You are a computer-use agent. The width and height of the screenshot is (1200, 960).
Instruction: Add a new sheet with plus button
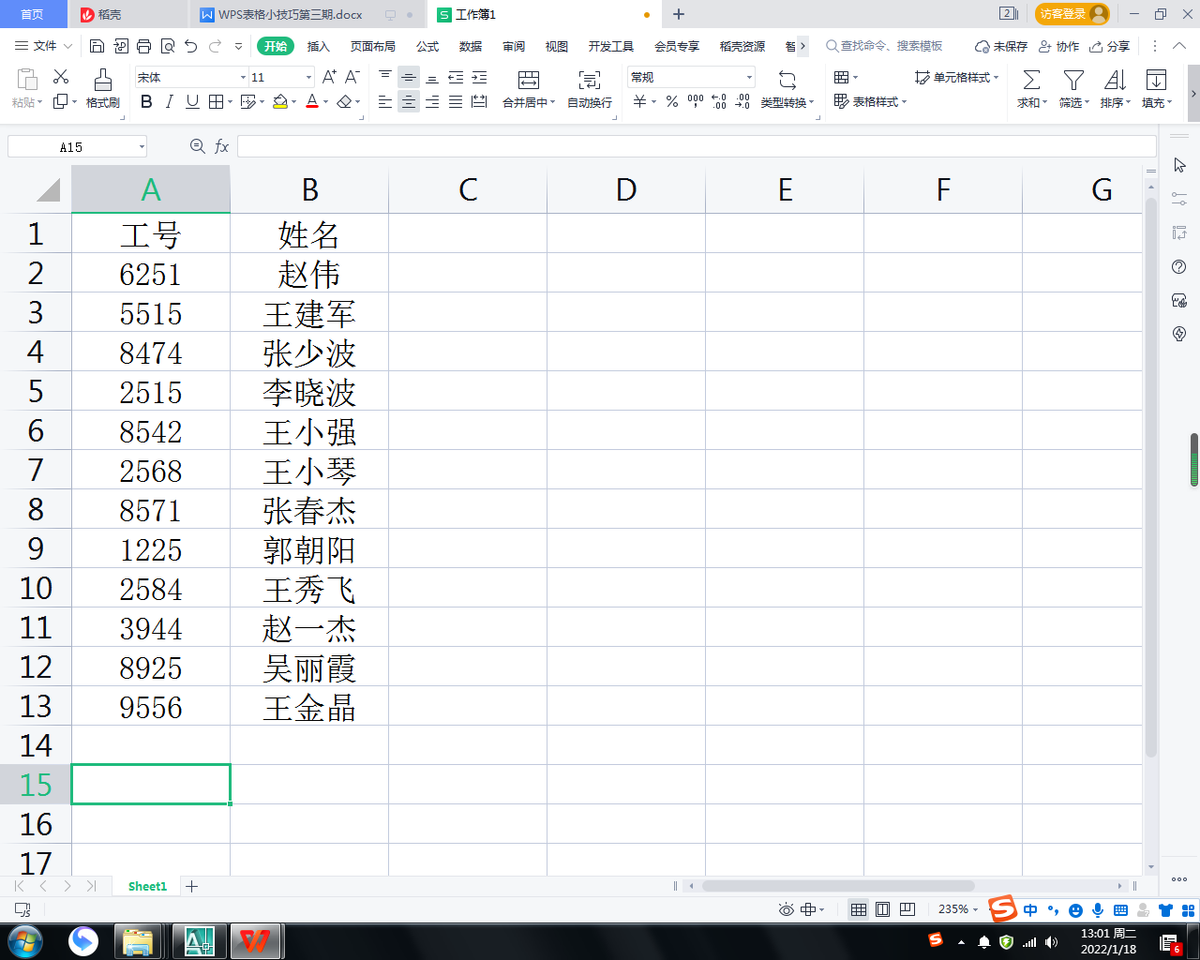click(192, 886)
